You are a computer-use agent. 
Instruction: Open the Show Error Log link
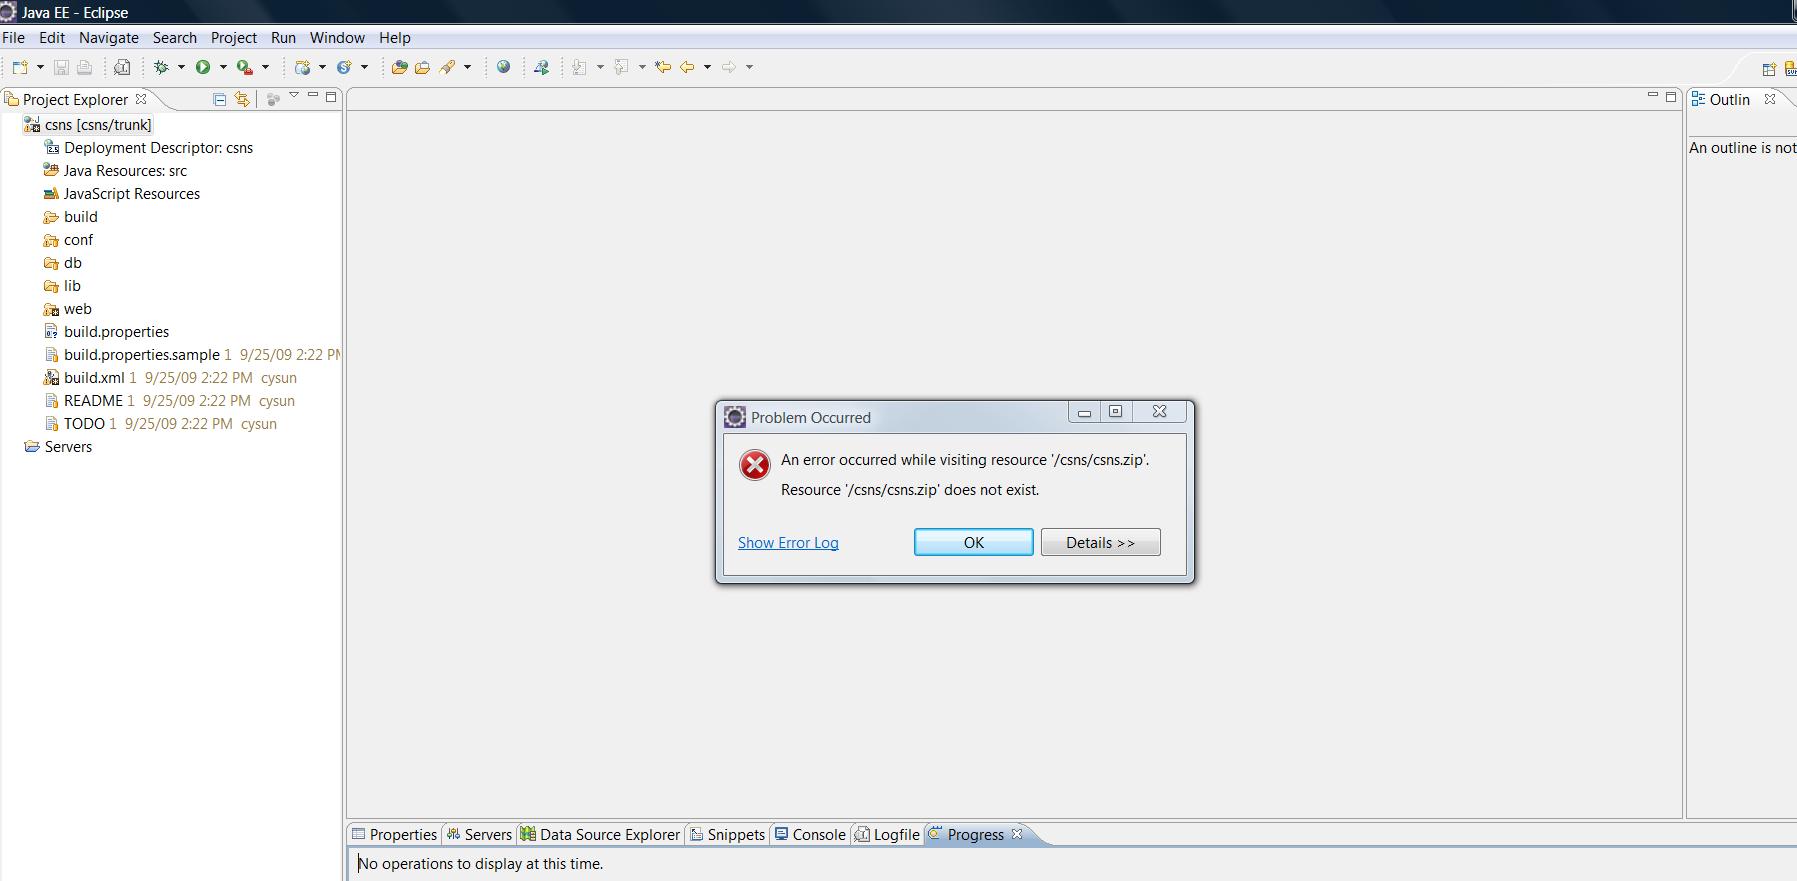(788, 543)
